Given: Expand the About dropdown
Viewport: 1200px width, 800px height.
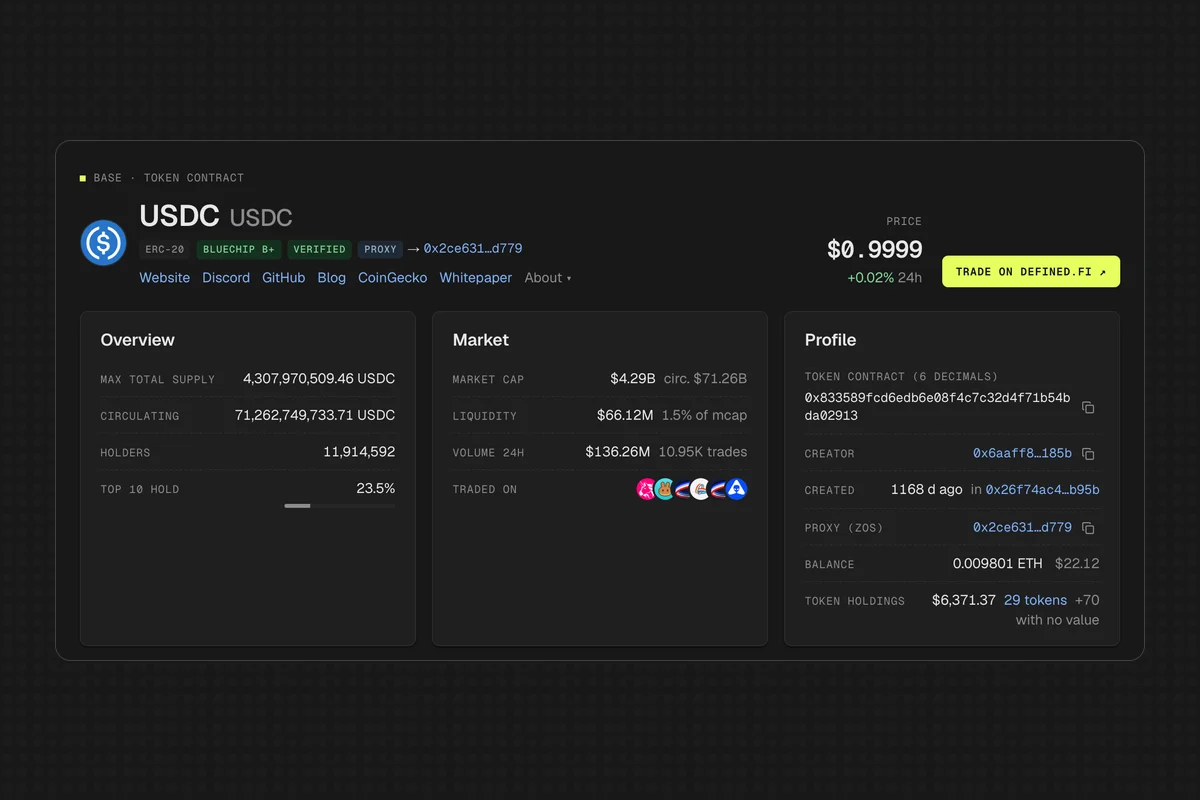Looking at the screenshot, I should 548,278.
